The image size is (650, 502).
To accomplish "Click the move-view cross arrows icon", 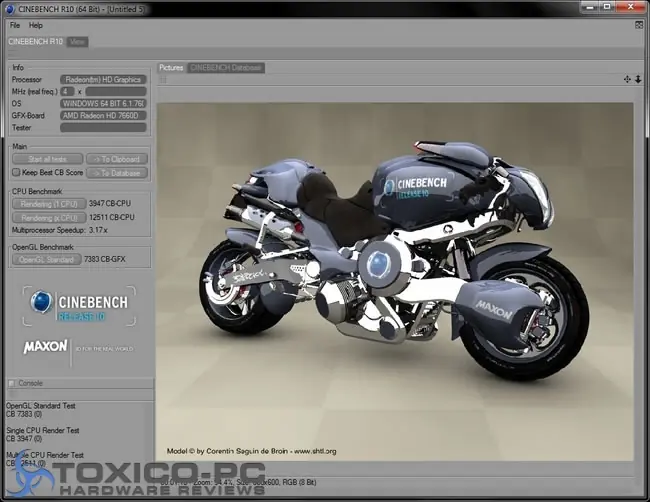I will tap(627, 79).
